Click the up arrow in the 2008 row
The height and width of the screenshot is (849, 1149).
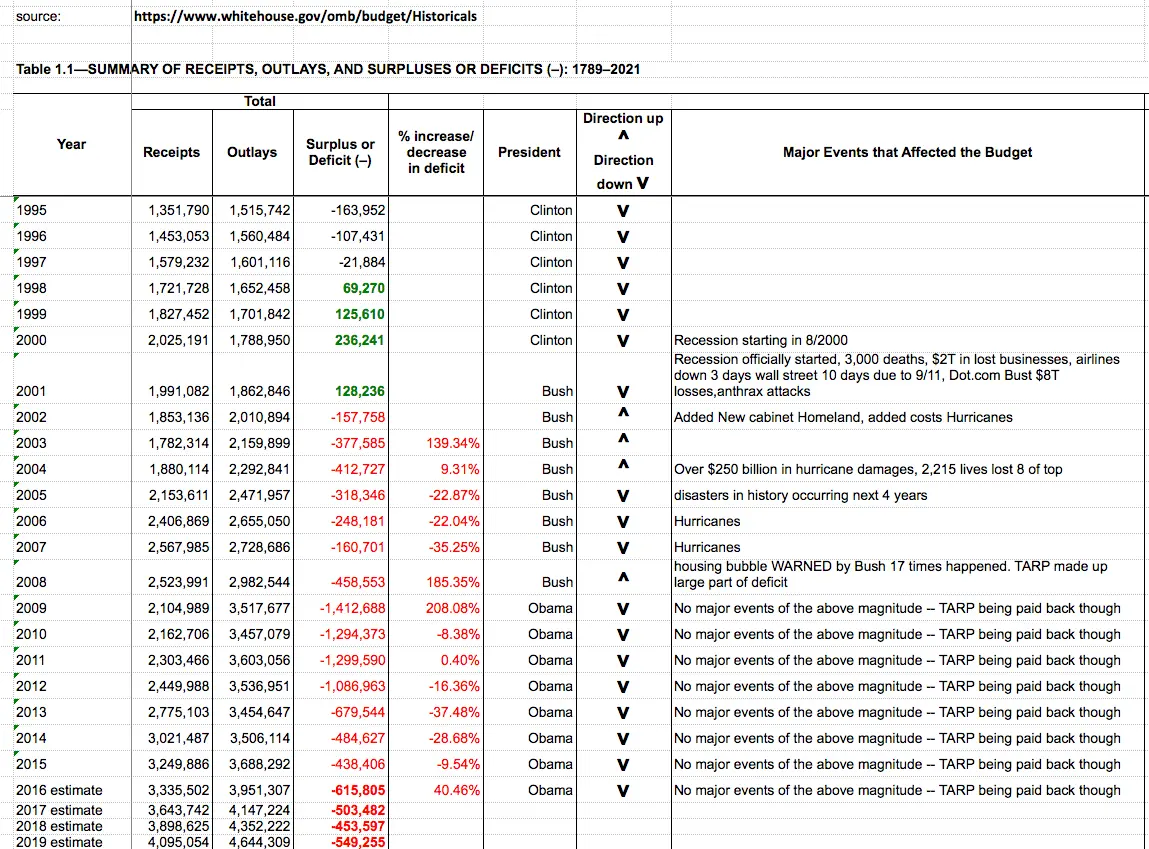click(622, 577)
